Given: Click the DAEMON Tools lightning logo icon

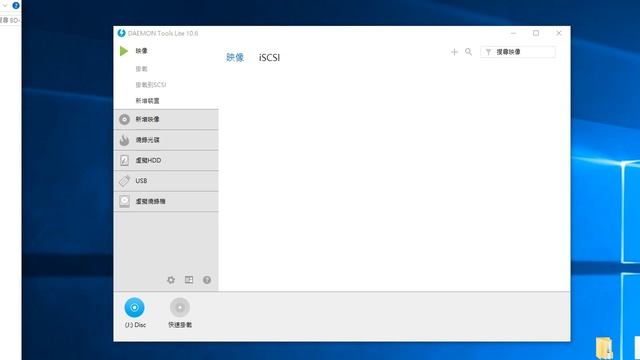Looking at the screenshot, I should click(121, 33).
